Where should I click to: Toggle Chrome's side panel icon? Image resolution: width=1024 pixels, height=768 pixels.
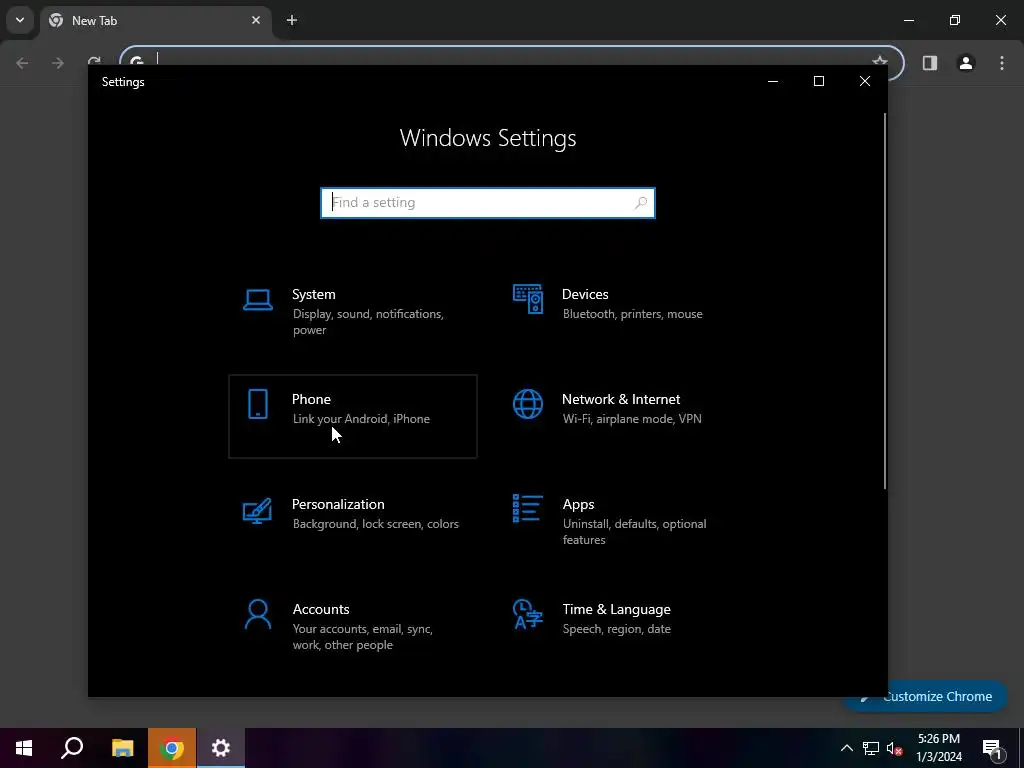pyautogui.click(x=930, y=63)
